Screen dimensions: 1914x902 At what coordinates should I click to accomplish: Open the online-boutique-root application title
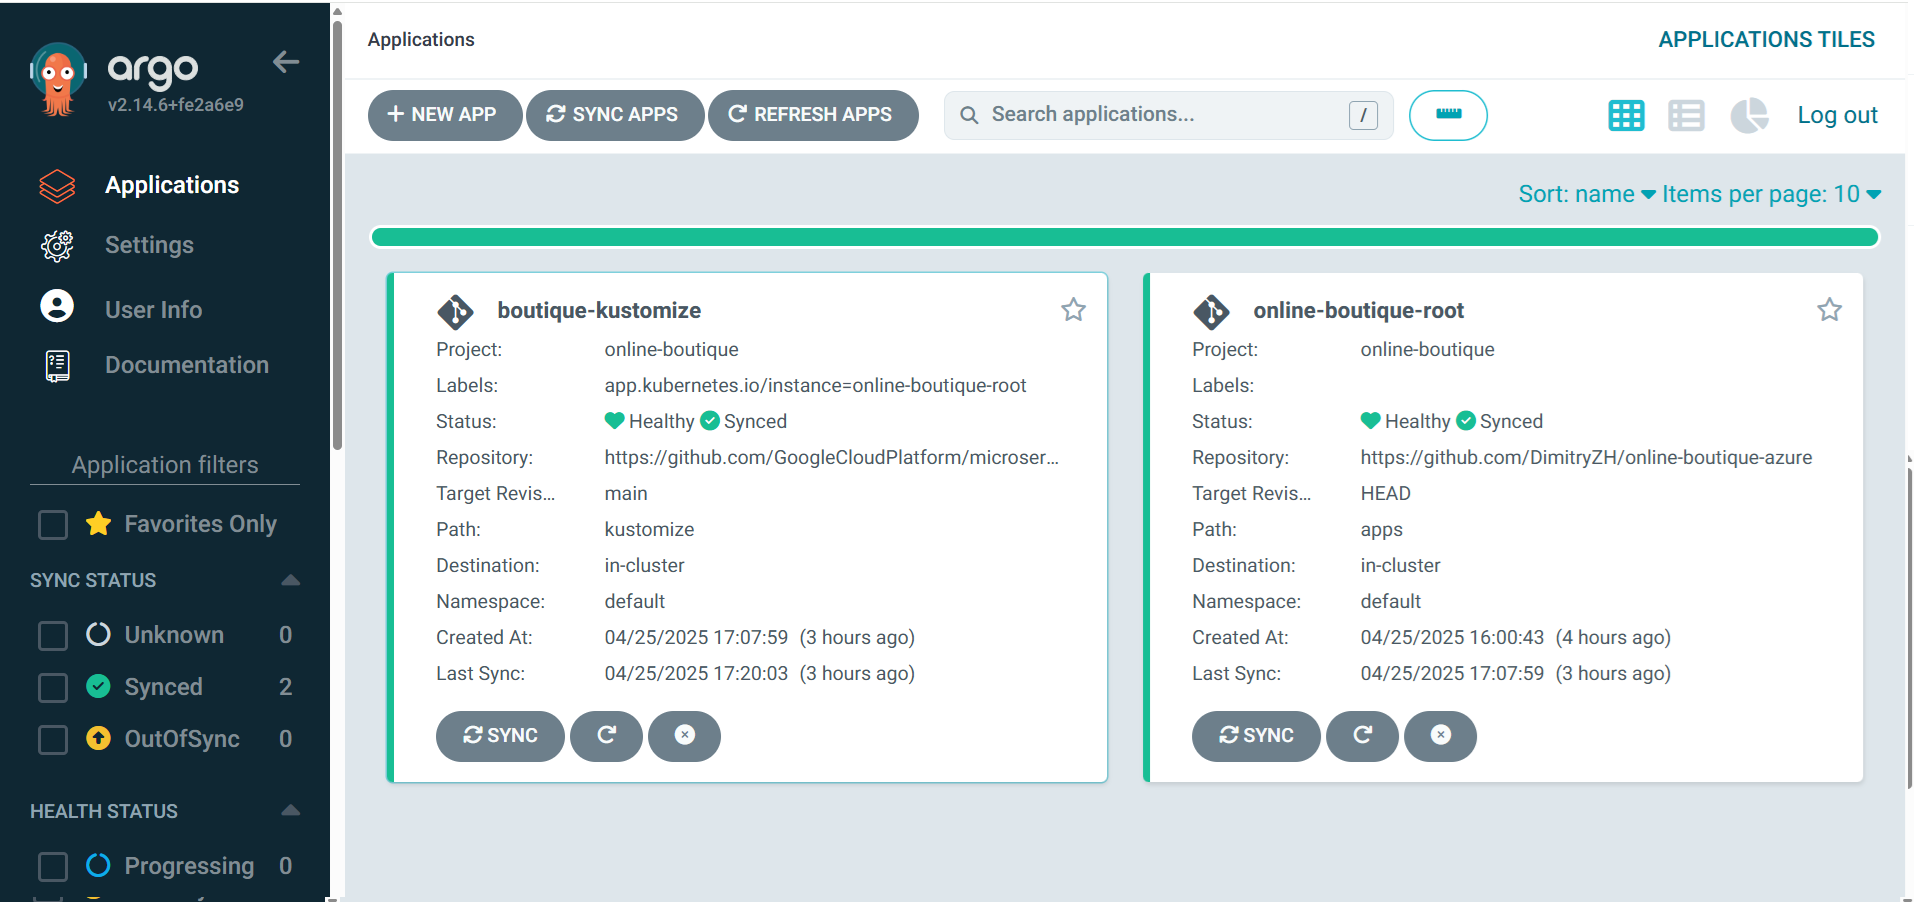1358,310
